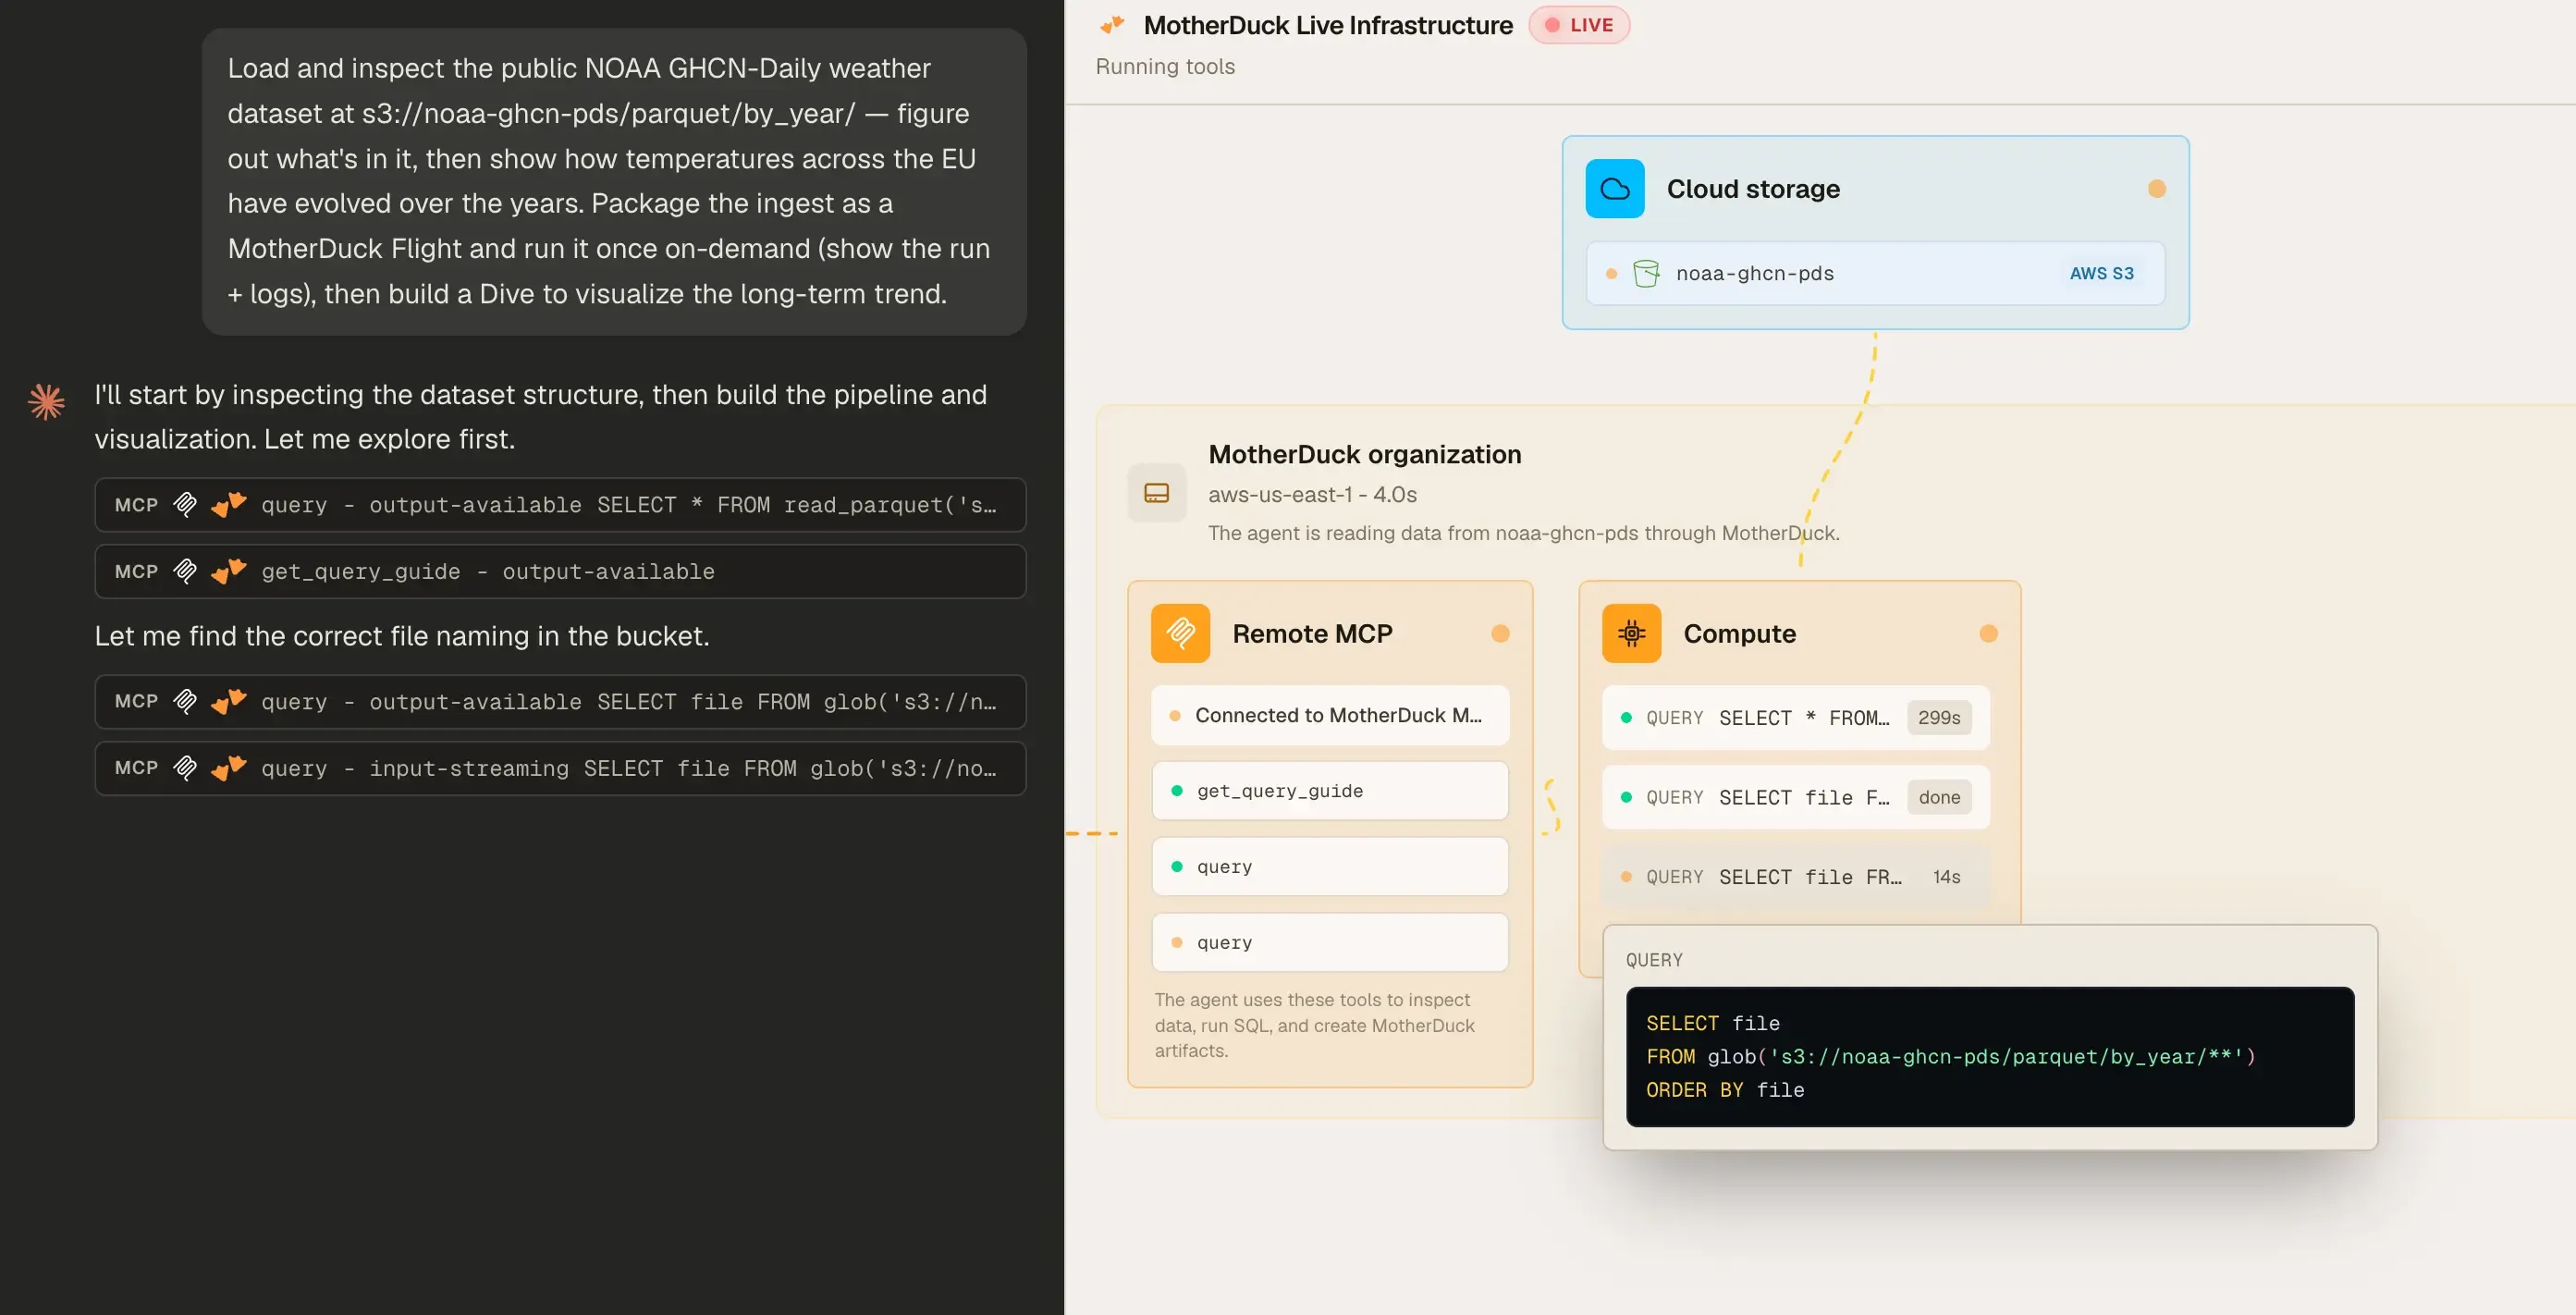The height and width of the screenshot is (1315, 2576).
Task: Click the LIVE status badge
Action: pos(1579,25)
